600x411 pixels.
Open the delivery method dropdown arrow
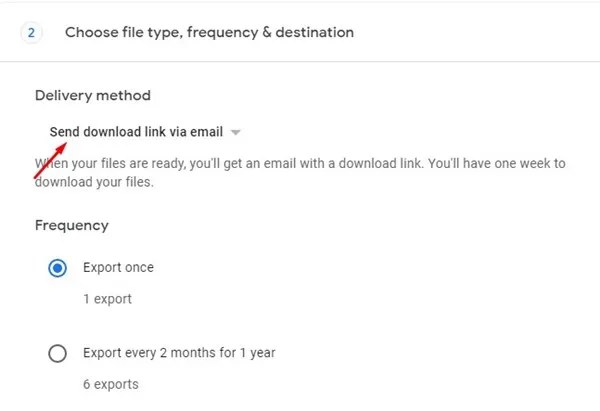(235, 132)
